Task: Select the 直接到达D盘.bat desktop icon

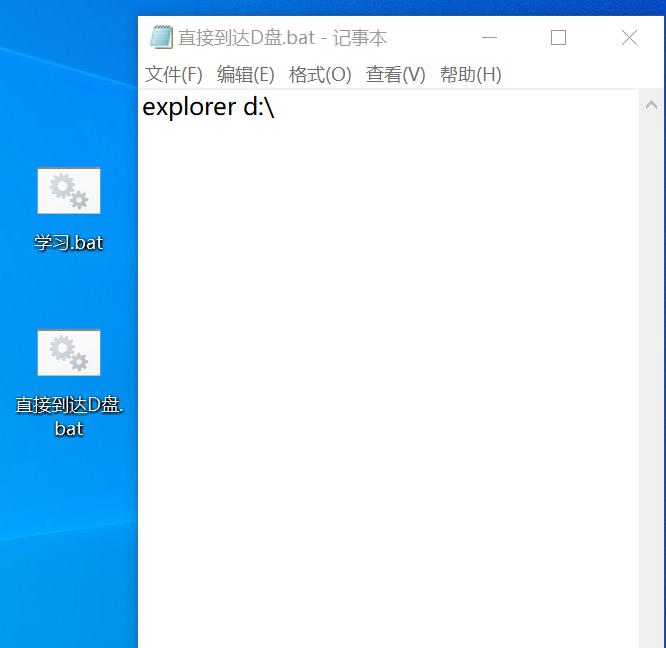Action: (x=69, y=352)
